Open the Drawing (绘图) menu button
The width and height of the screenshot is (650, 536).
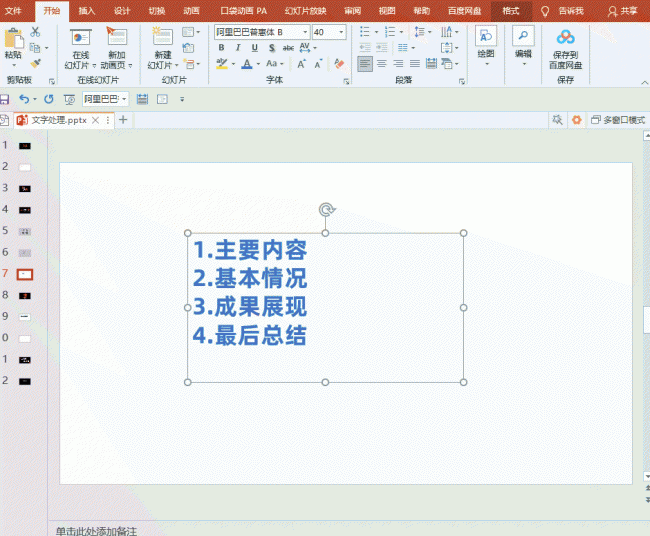click(x=486, y=46)
